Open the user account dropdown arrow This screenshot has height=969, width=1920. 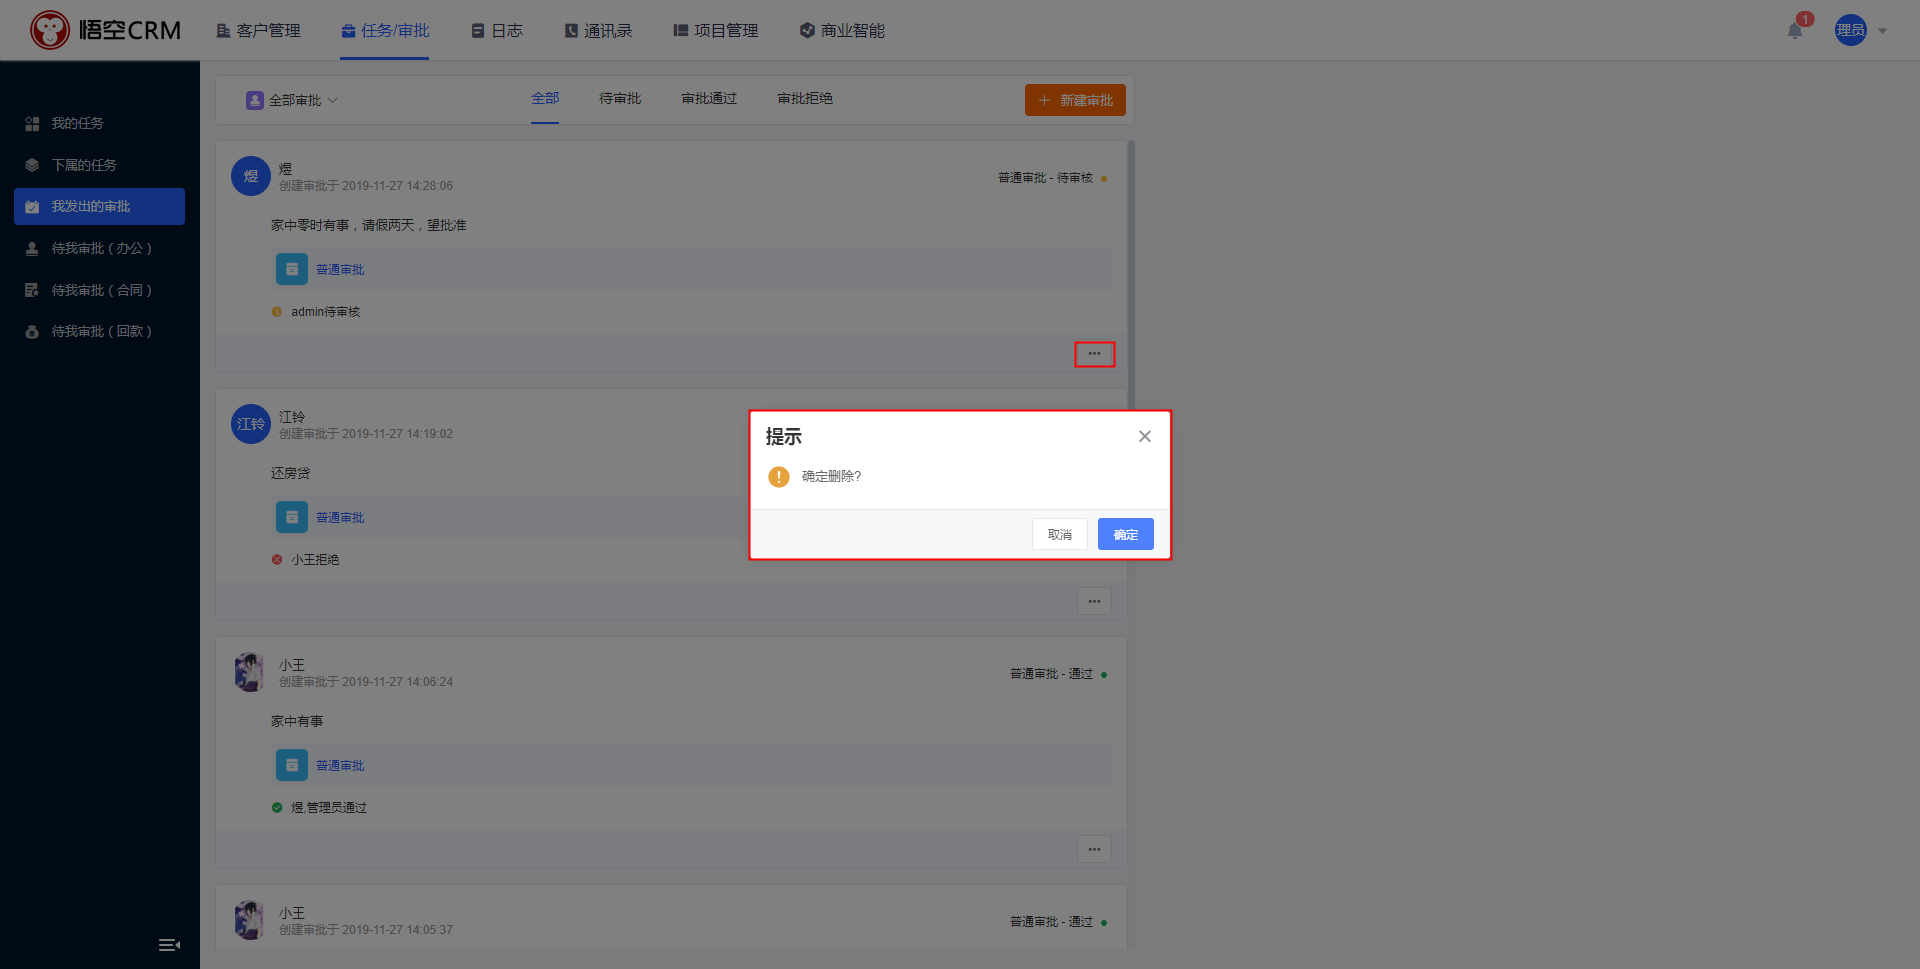(1882, 31)
